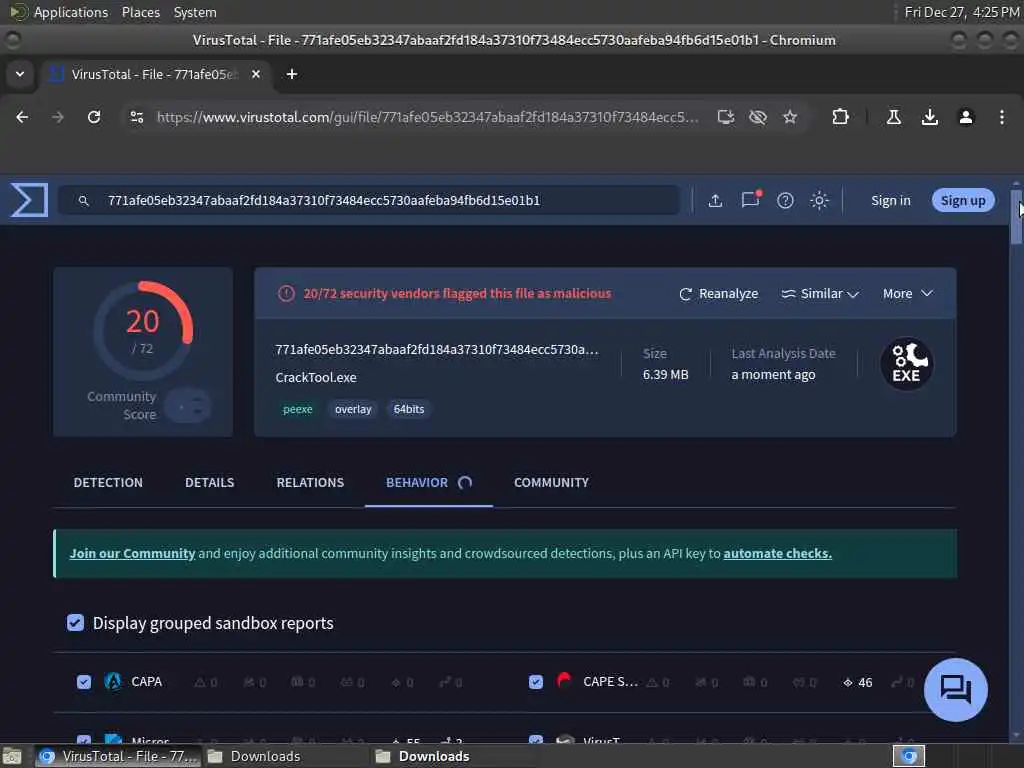
Task: Open the Applications menu
Action: coord(71,12)
